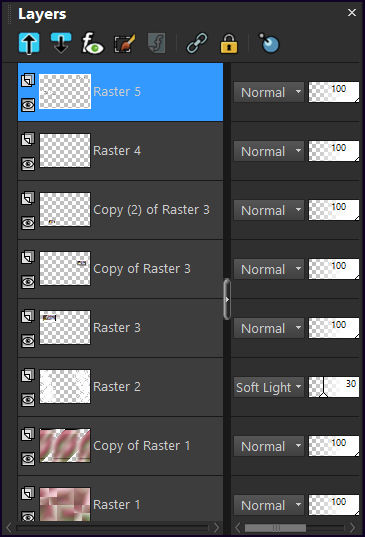Image resolution: width=365 pixels, height=537 pixels.
Task: Select the Raster 3 layer
Action: [120, 328]
